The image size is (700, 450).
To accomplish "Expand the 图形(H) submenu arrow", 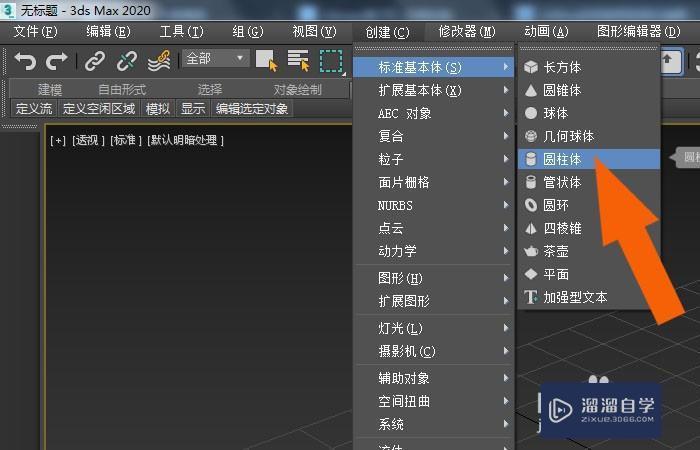I will click(x=506, y=278).
